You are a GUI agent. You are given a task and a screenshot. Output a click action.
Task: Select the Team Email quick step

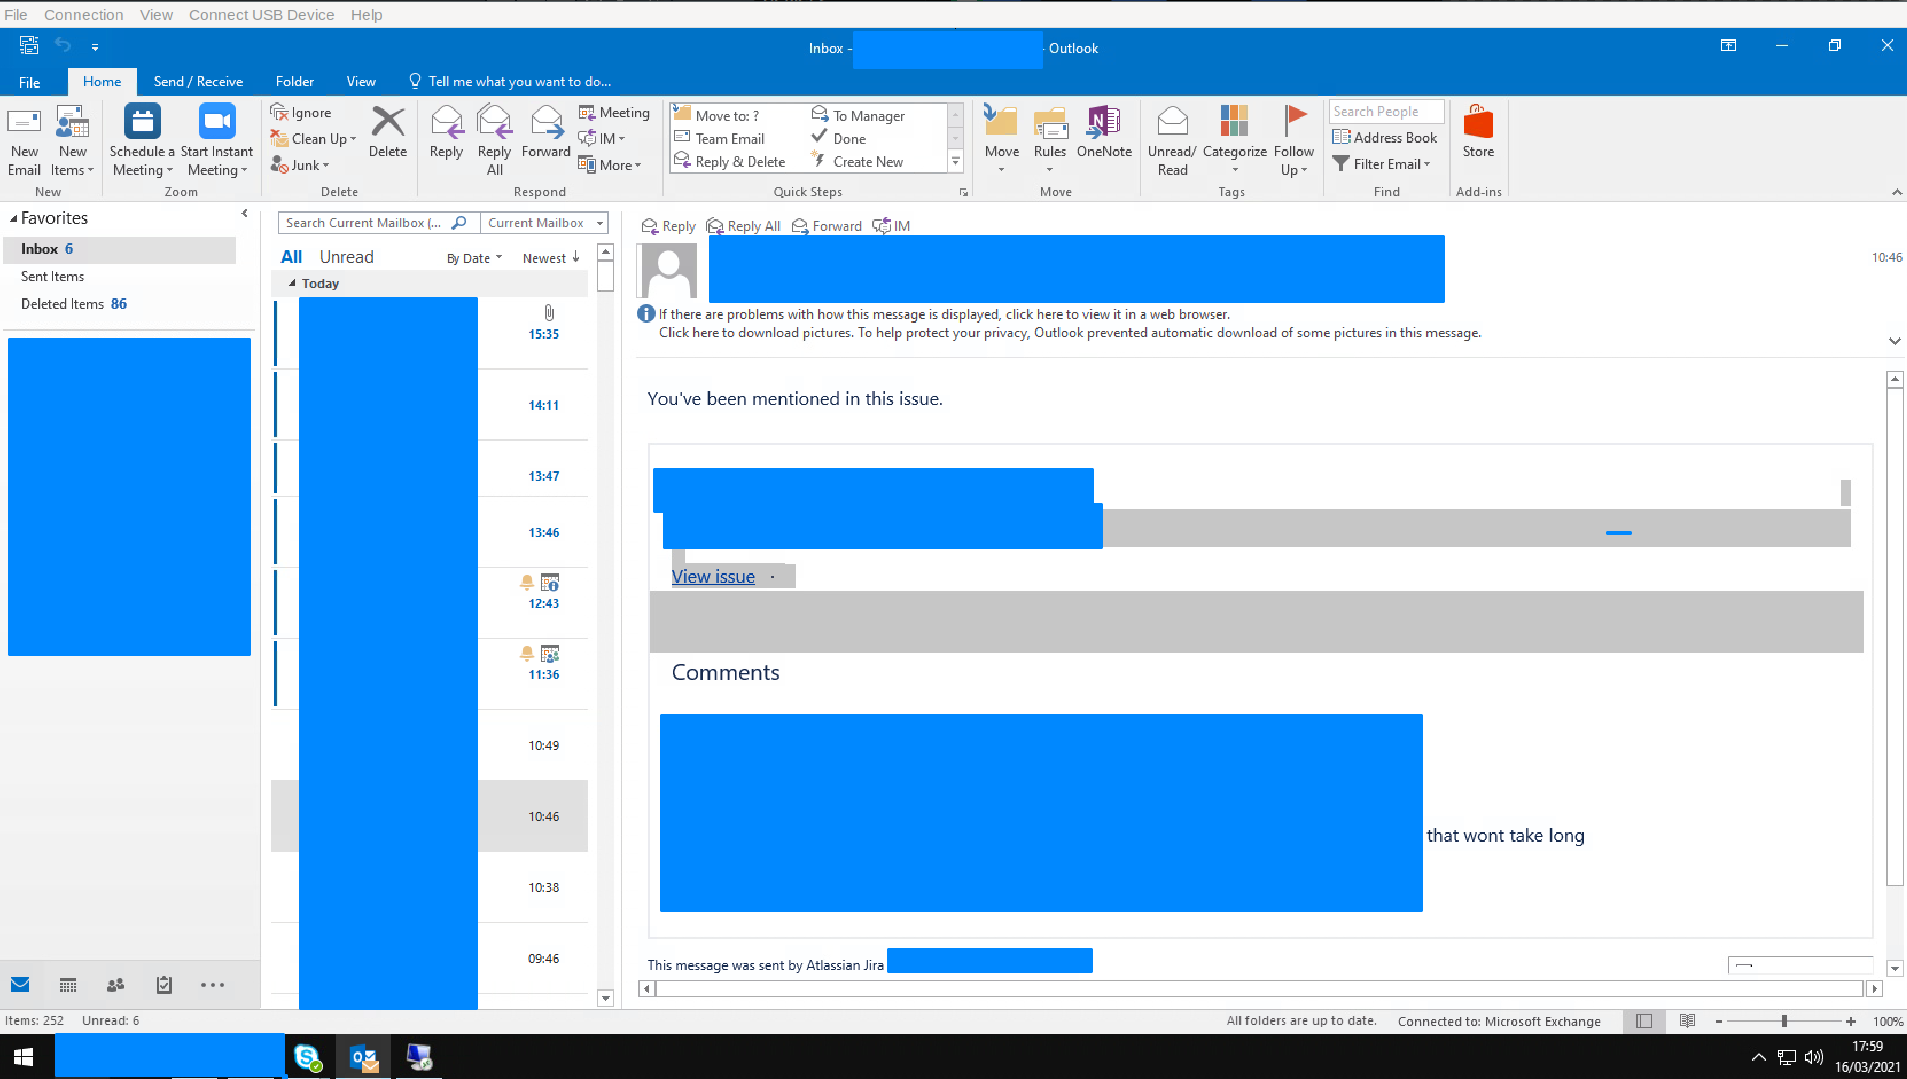pyautogui.click(x=720, y=139)
